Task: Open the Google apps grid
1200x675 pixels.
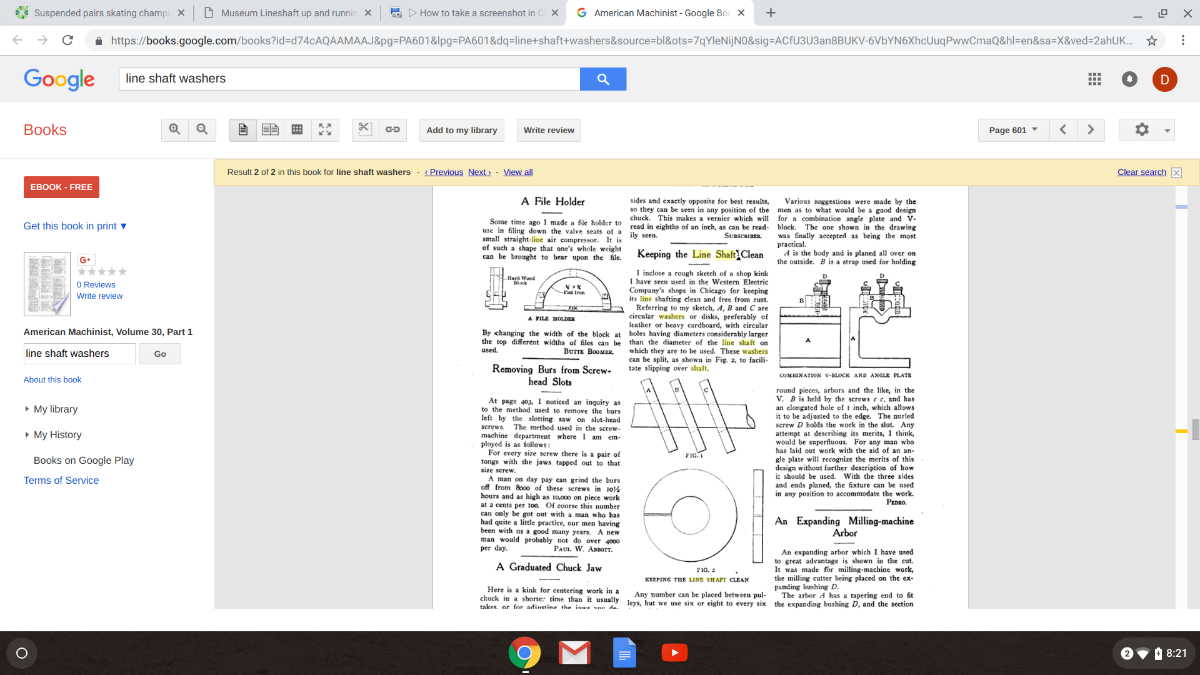Action: [1094, 79]
